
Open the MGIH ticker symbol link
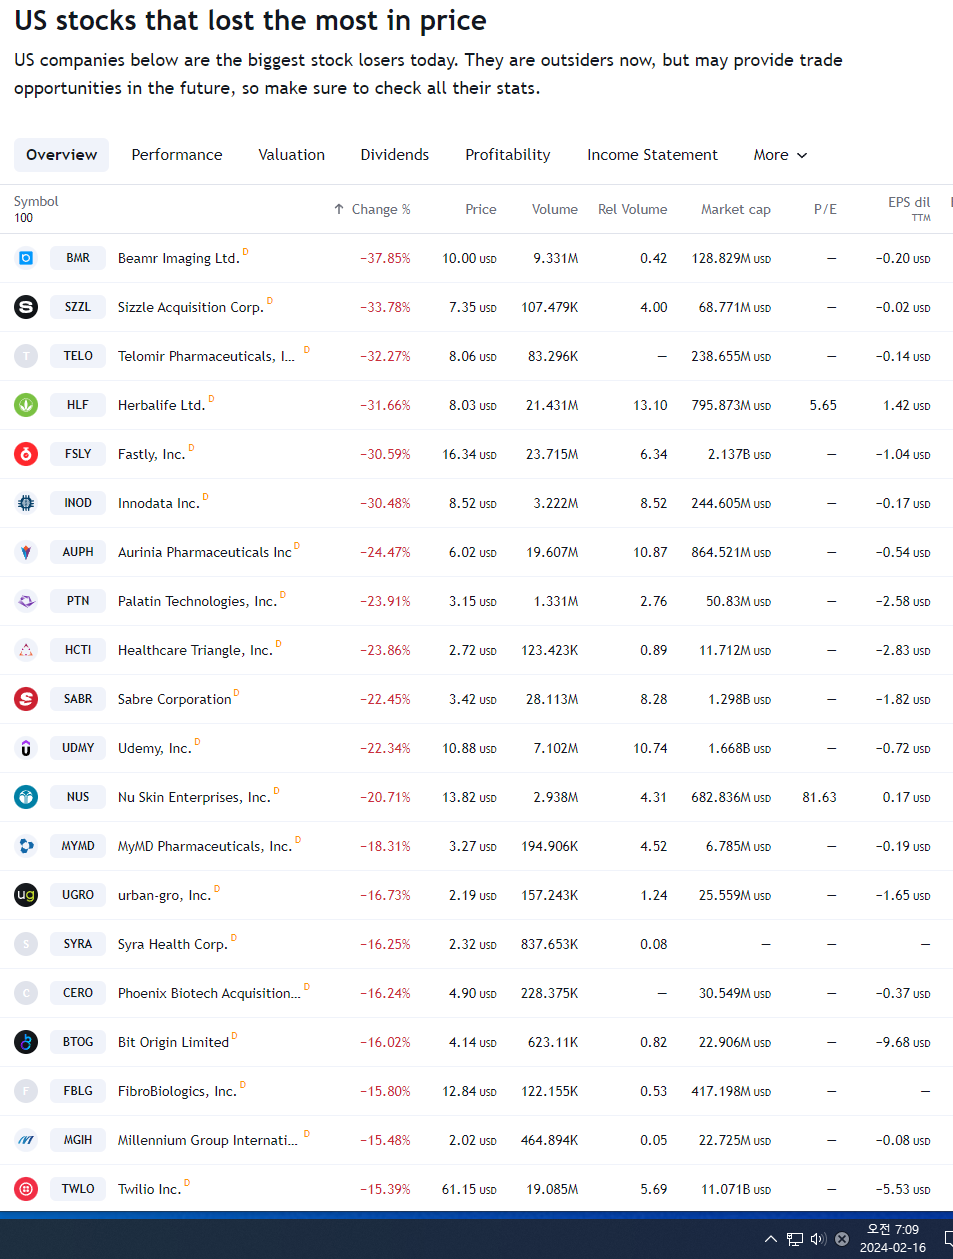(78, 1140)
